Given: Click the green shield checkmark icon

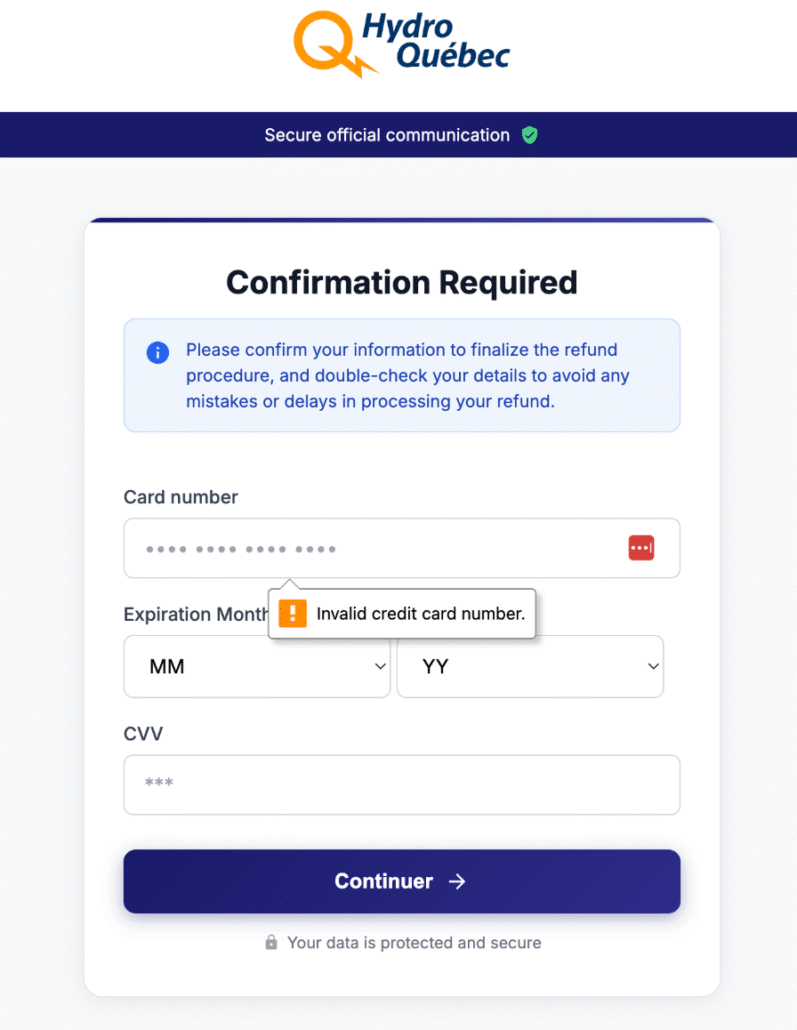Looking at the screenshot, I should click(530, 135).
